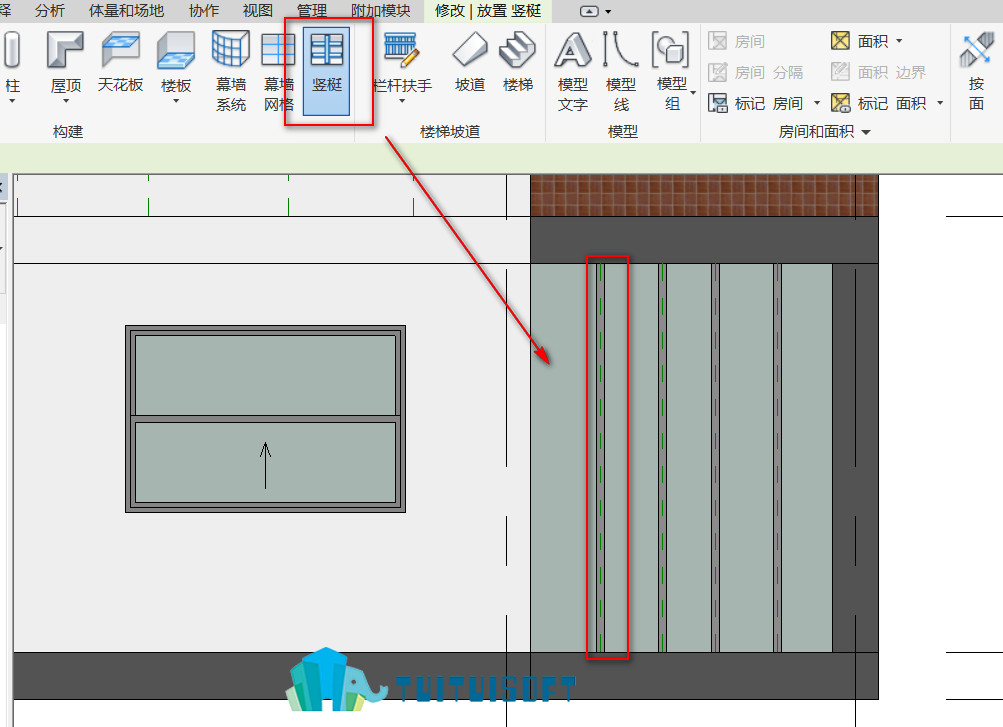The image size is (1003, 727).
Task: Open the 标记 房间 dropdown
Action: [x=817, y=103]
